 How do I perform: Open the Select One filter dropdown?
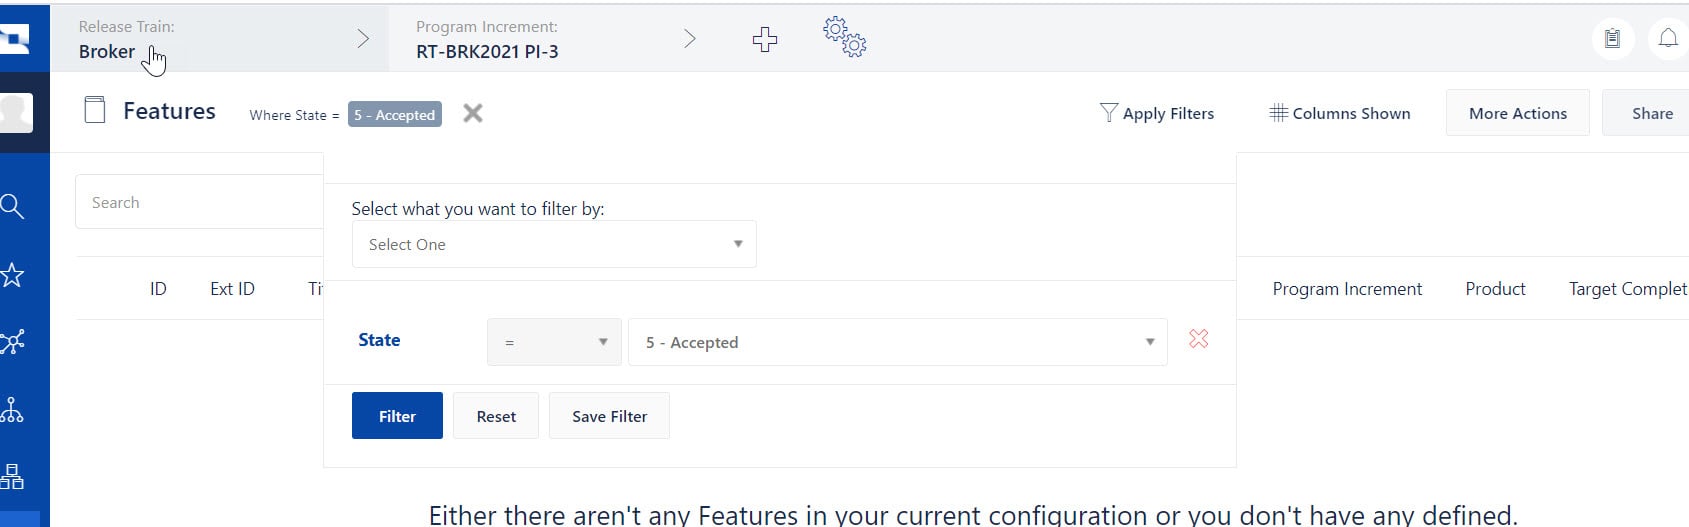click(554, 244)
